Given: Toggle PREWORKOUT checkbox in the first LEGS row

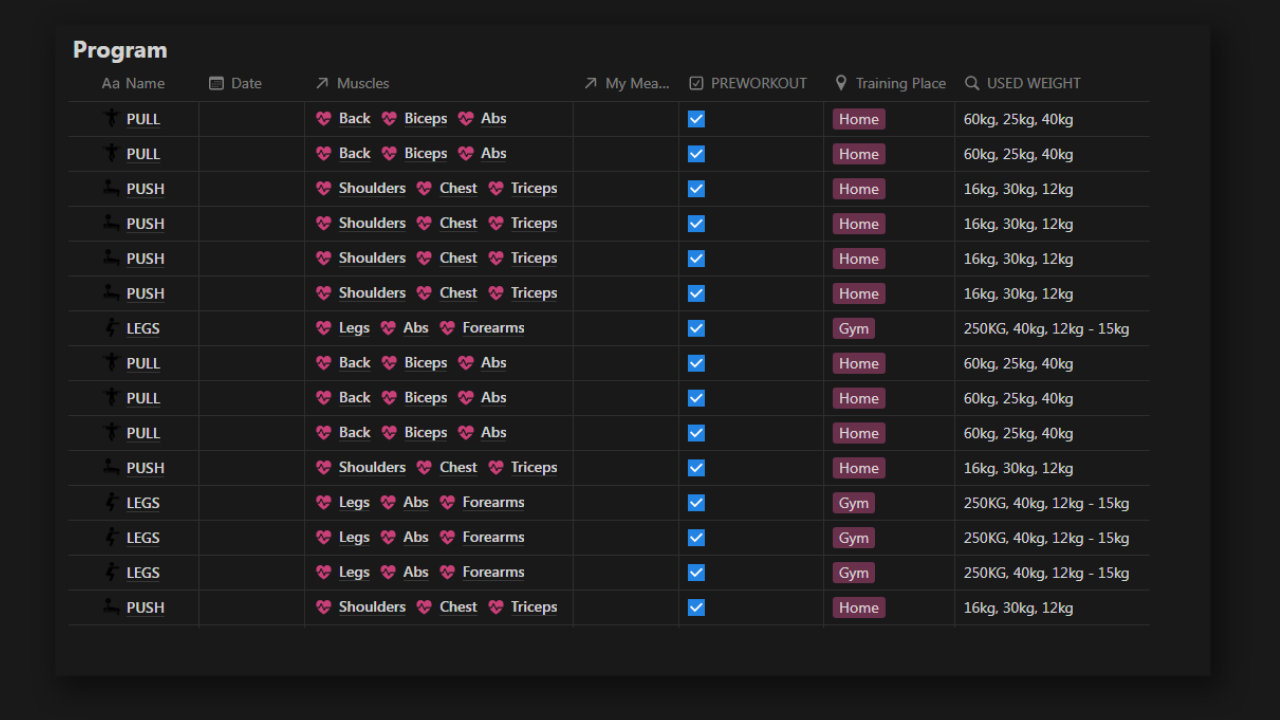Looking at the screenshot, I should tap(696, 328).
